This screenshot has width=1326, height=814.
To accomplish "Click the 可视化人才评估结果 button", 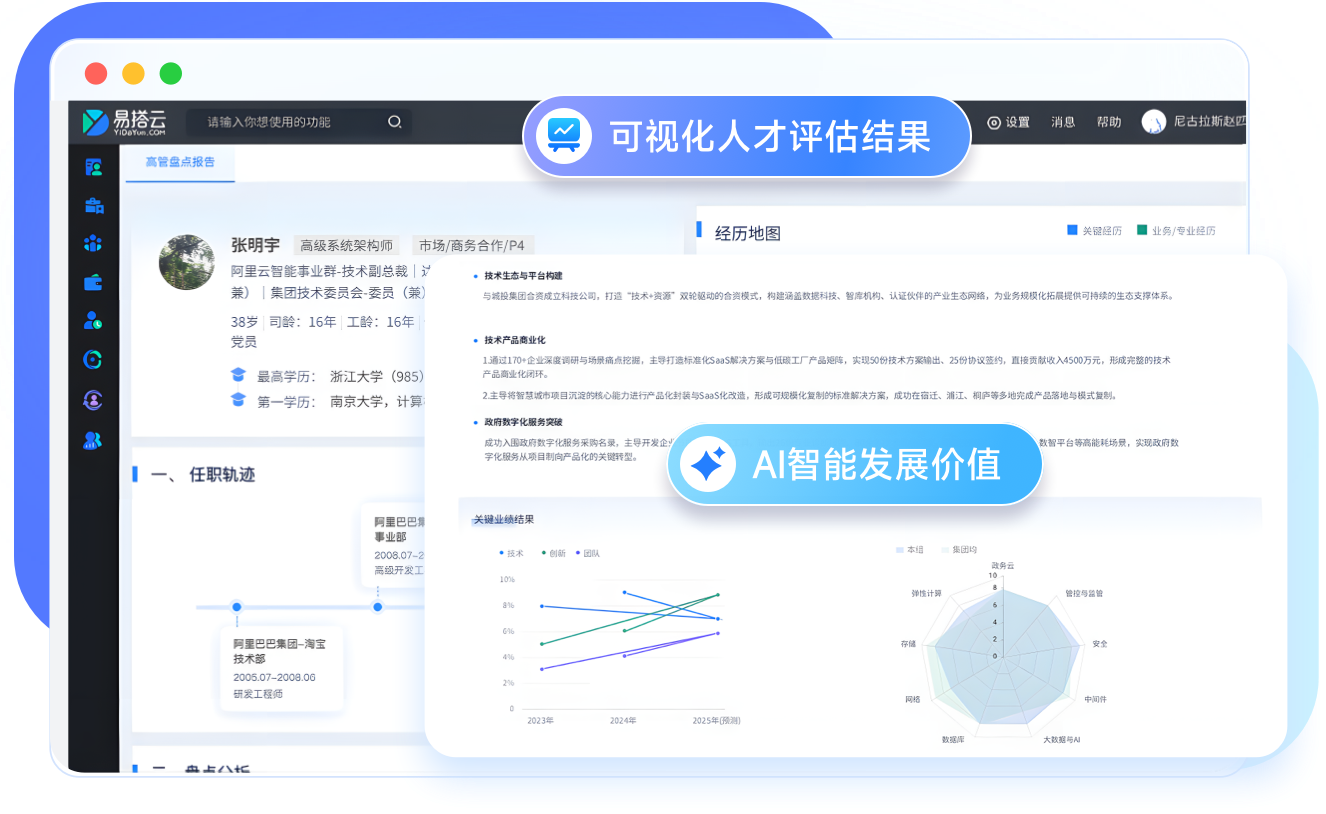I will 746,137.
